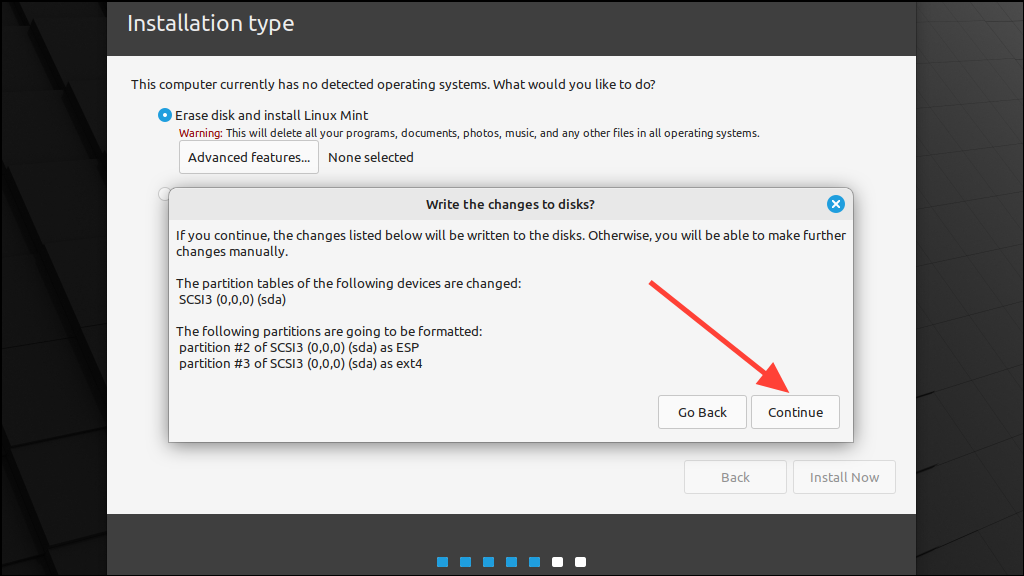Close the Write changes to disks dialog

836,204
